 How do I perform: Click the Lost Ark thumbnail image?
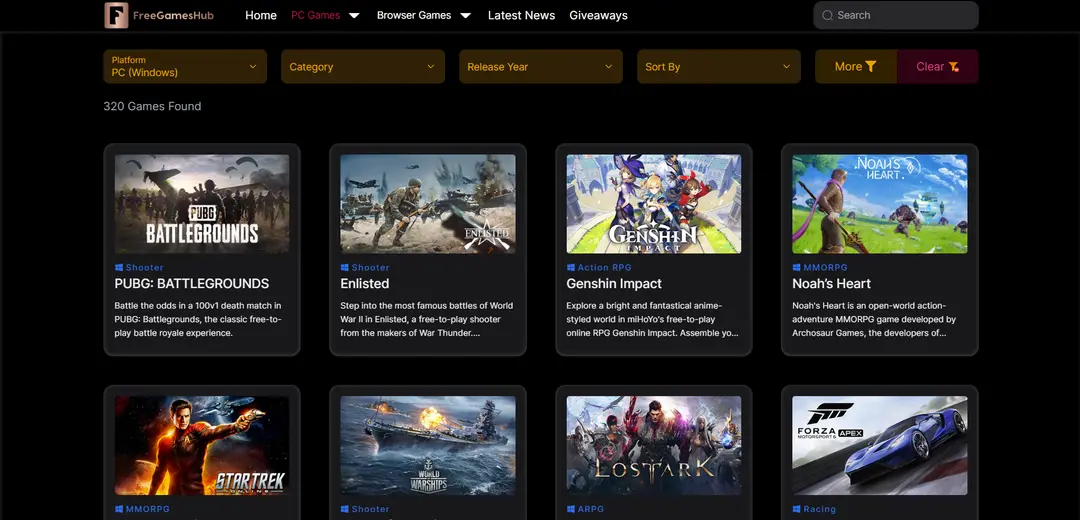(654, 446)
